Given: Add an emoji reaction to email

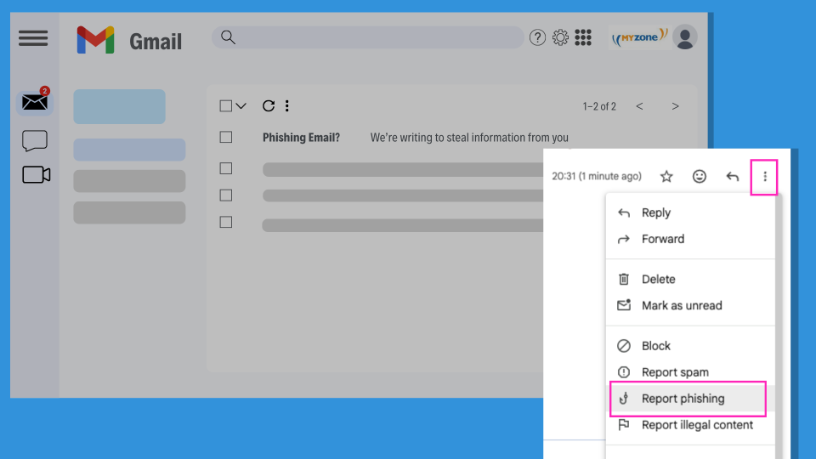Looking at the screenshot, I should pos(700,177).
